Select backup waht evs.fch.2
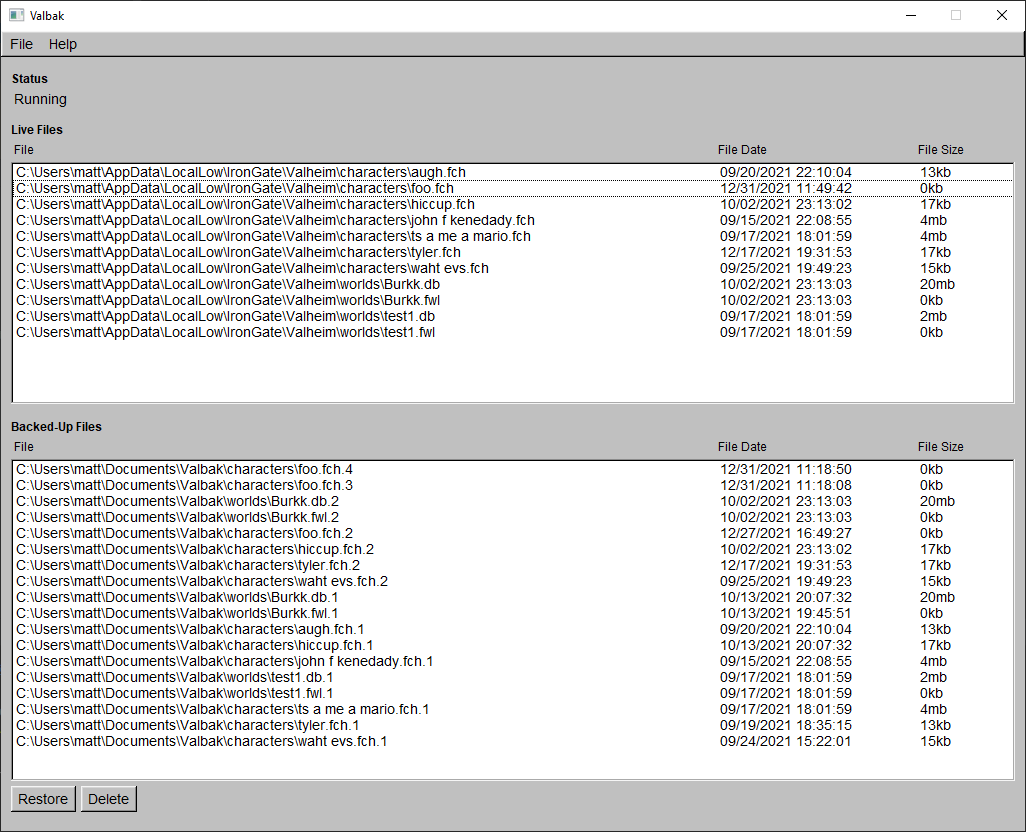This screenshot has width=1026, height=832. click(513, 581)
